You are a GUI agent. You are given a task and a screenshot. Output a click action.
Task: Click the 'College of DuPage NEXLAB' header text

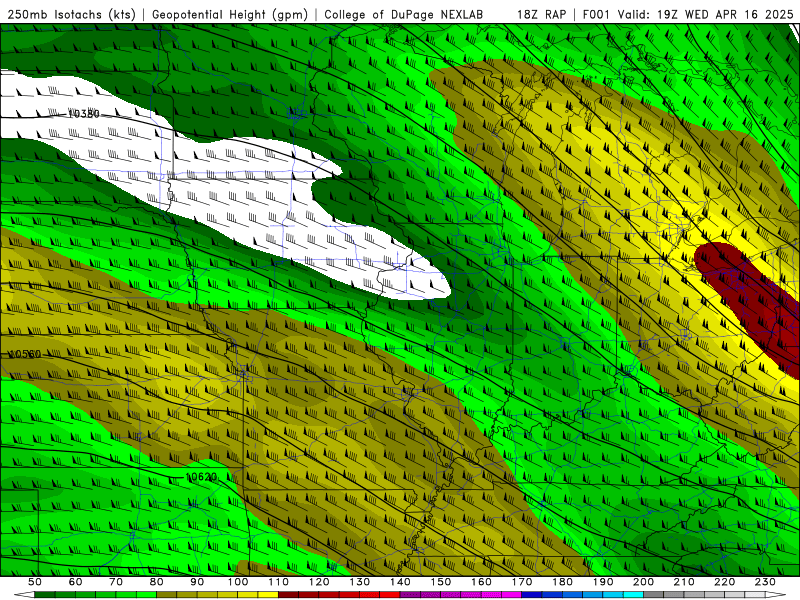pos(404,14)
